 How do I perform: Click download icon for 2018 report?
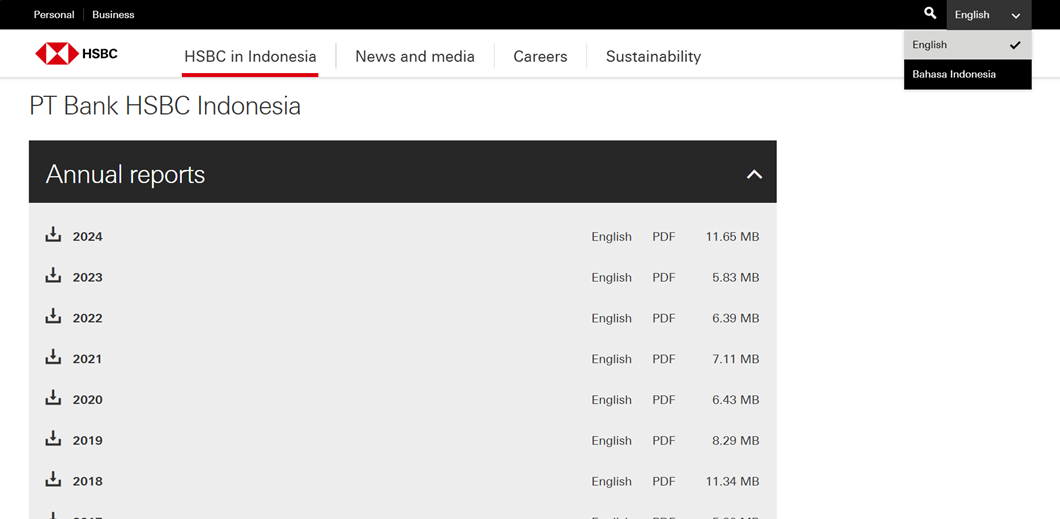tap(53, 479)
